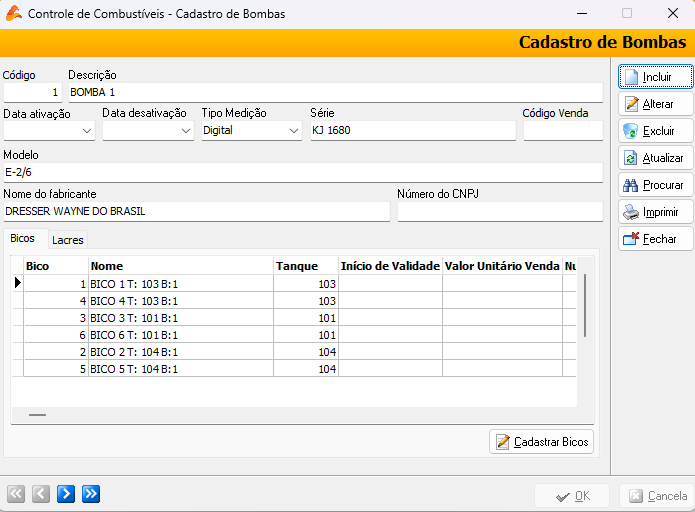
Task: Jump to the last record arrow
Action: pos(91,493)
